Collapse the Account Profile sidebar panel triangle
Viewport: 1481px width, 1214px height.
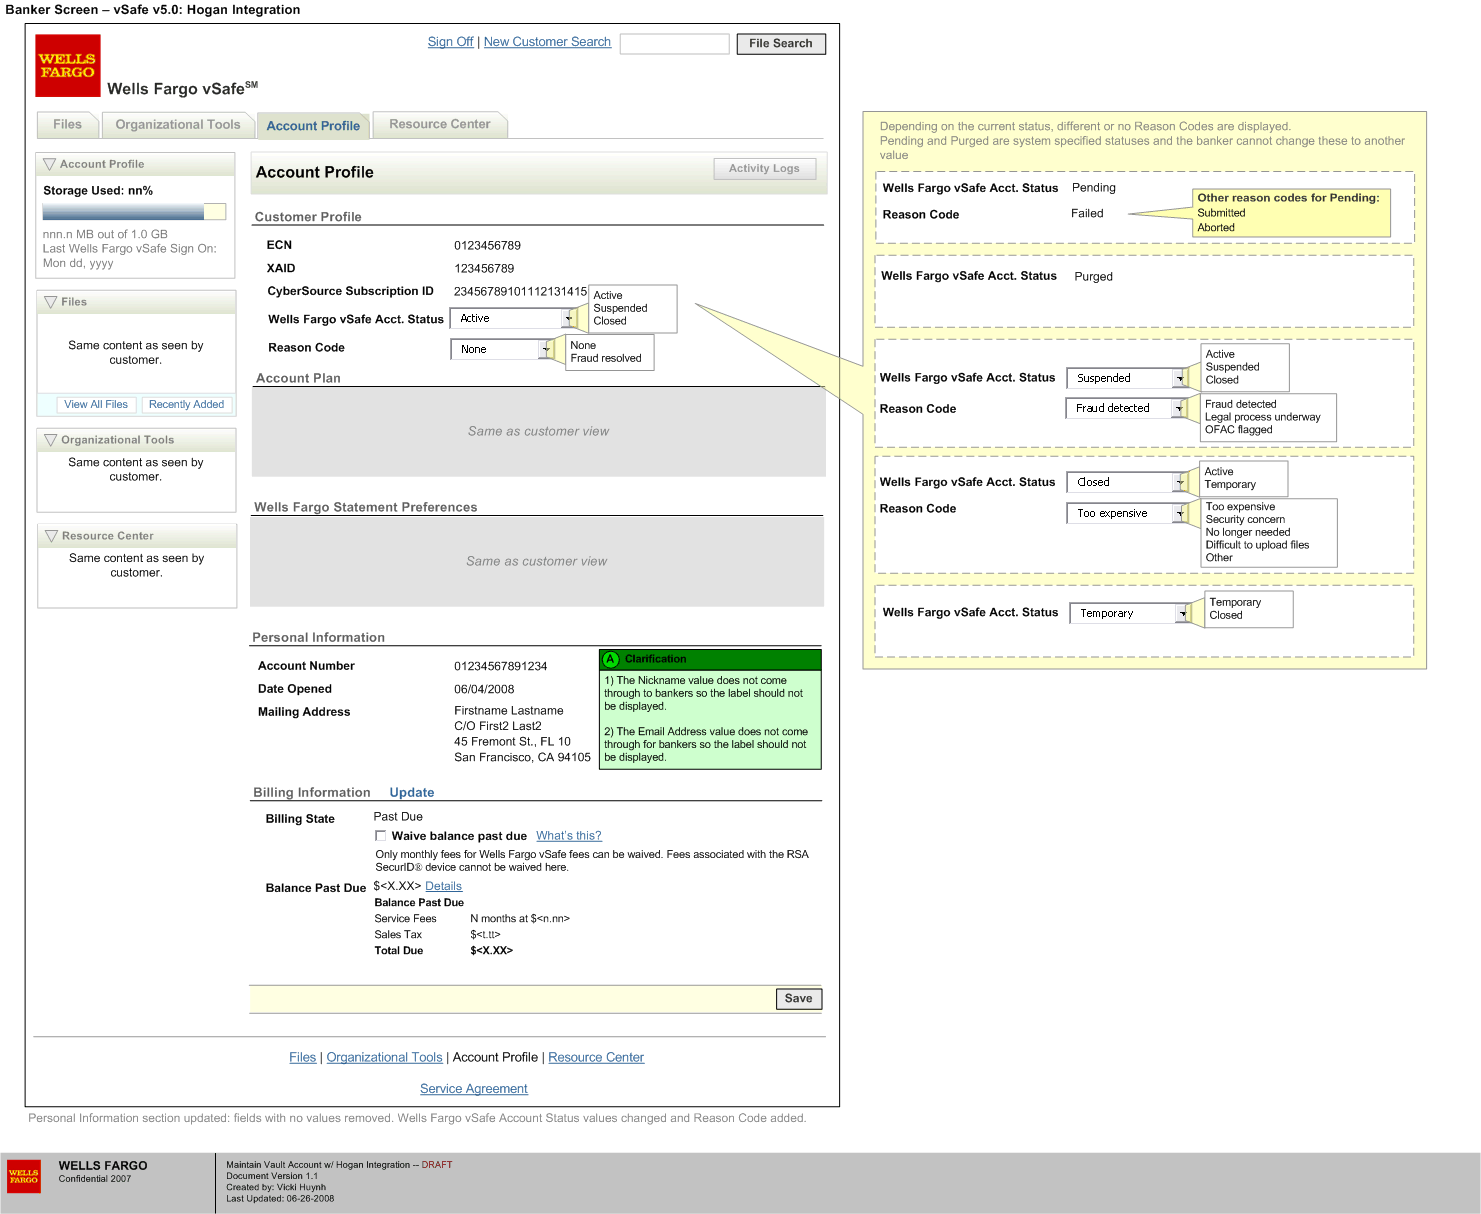pos(49,164)
